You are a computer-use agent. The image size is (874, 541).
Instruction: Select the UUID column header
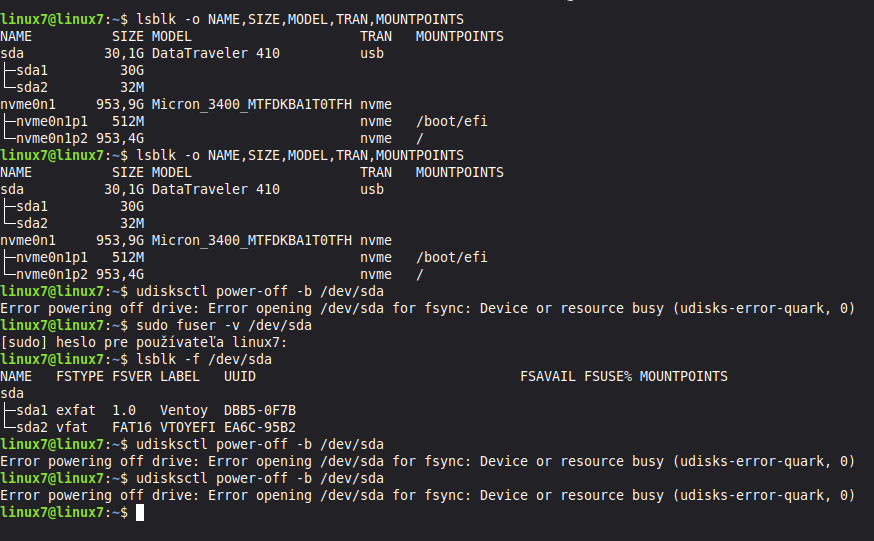click(240, 377)
